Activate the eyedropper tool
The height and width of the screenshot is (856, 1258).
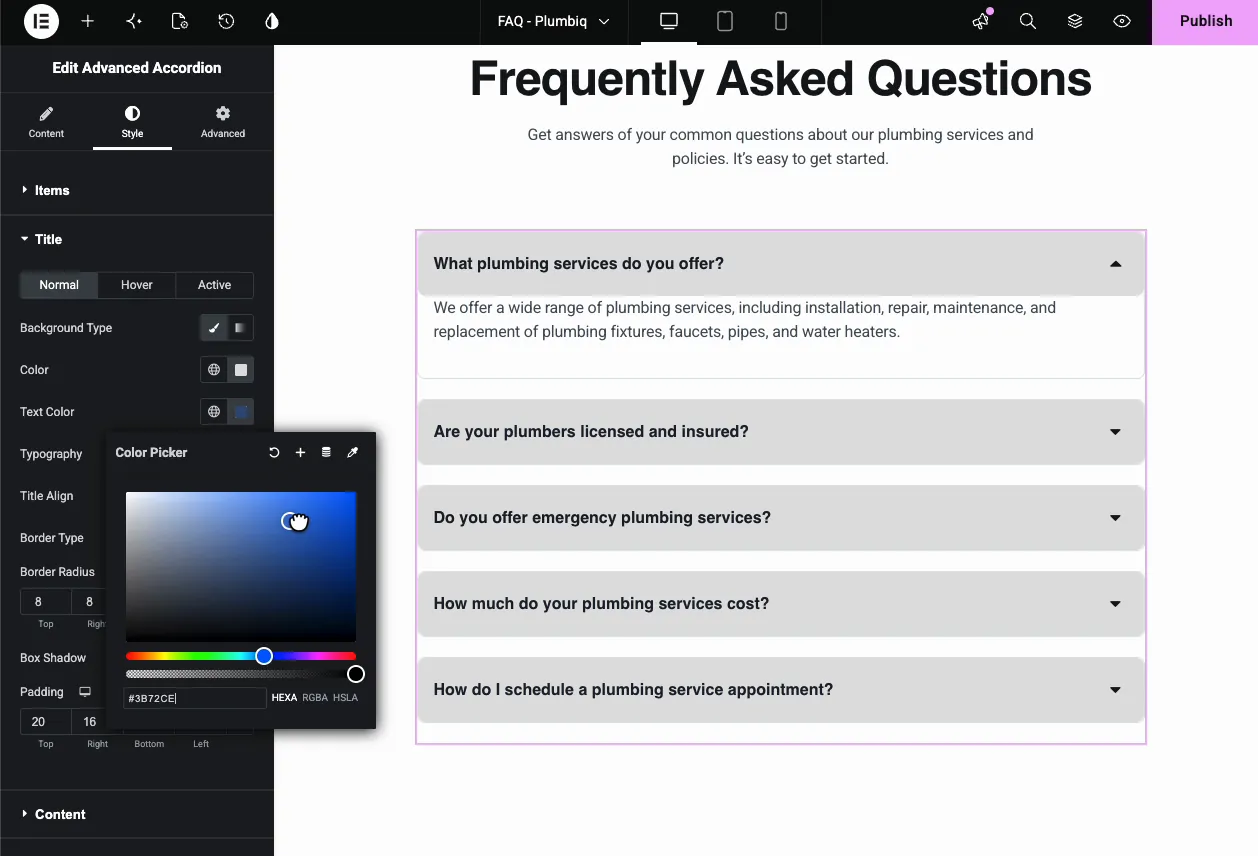pos(352,453)
